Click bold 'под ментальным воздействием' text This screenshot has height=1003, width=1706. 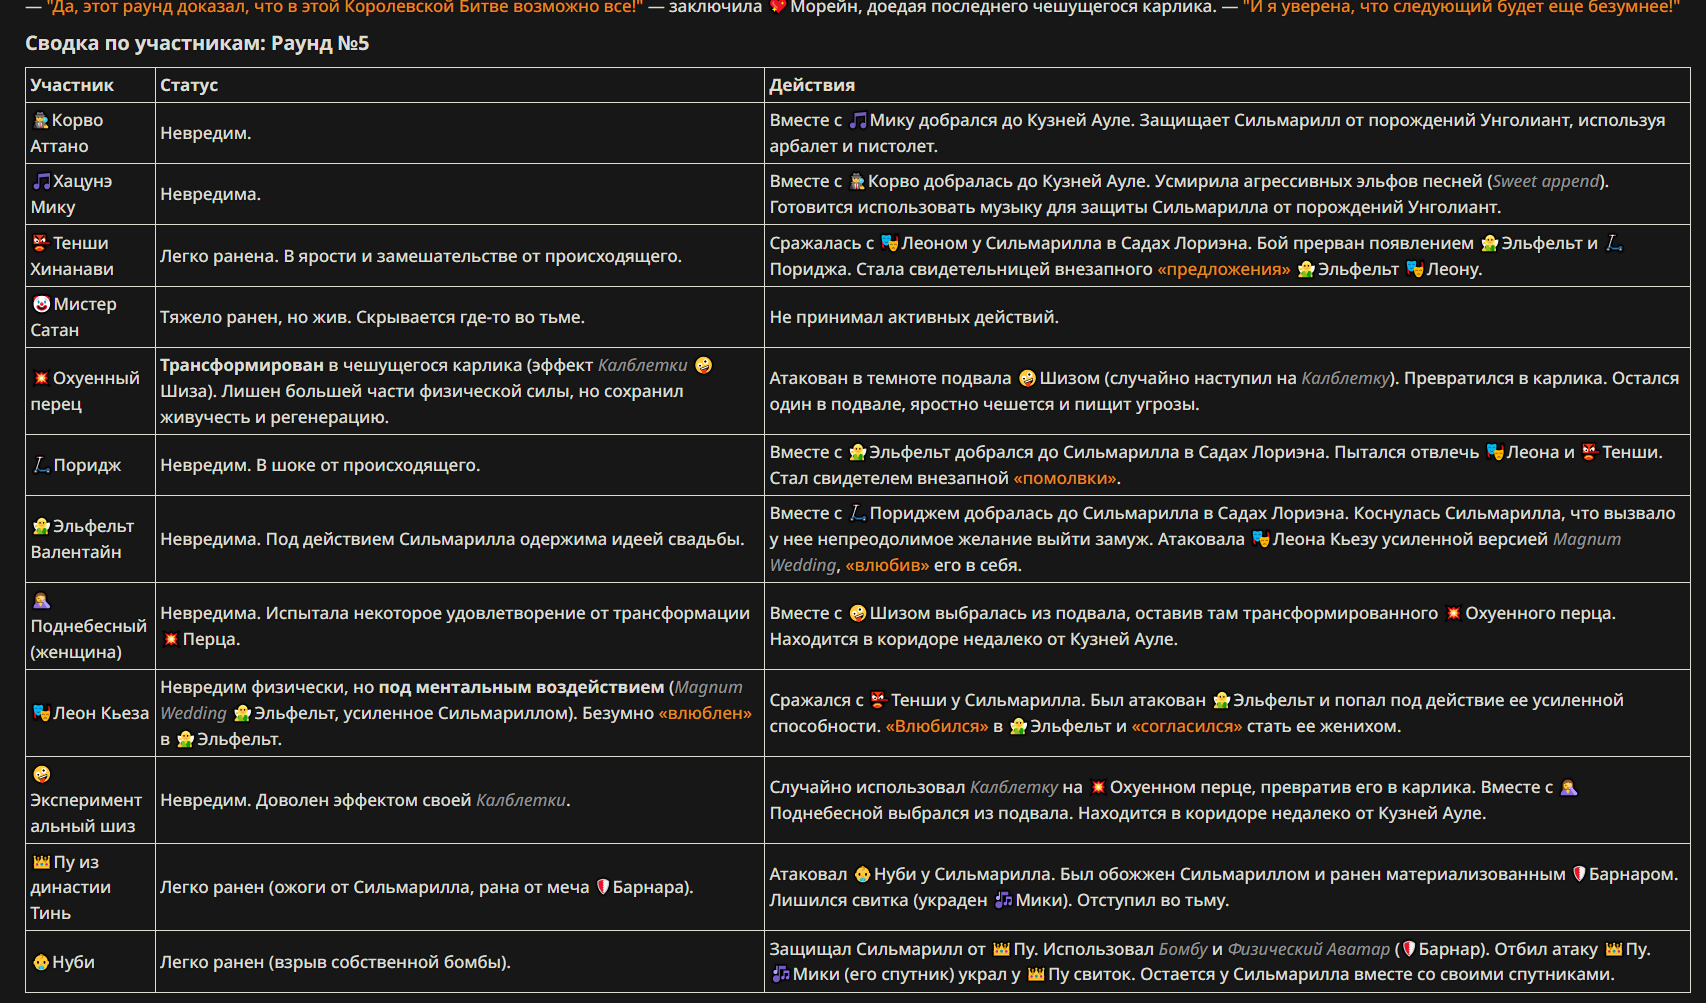521,687
